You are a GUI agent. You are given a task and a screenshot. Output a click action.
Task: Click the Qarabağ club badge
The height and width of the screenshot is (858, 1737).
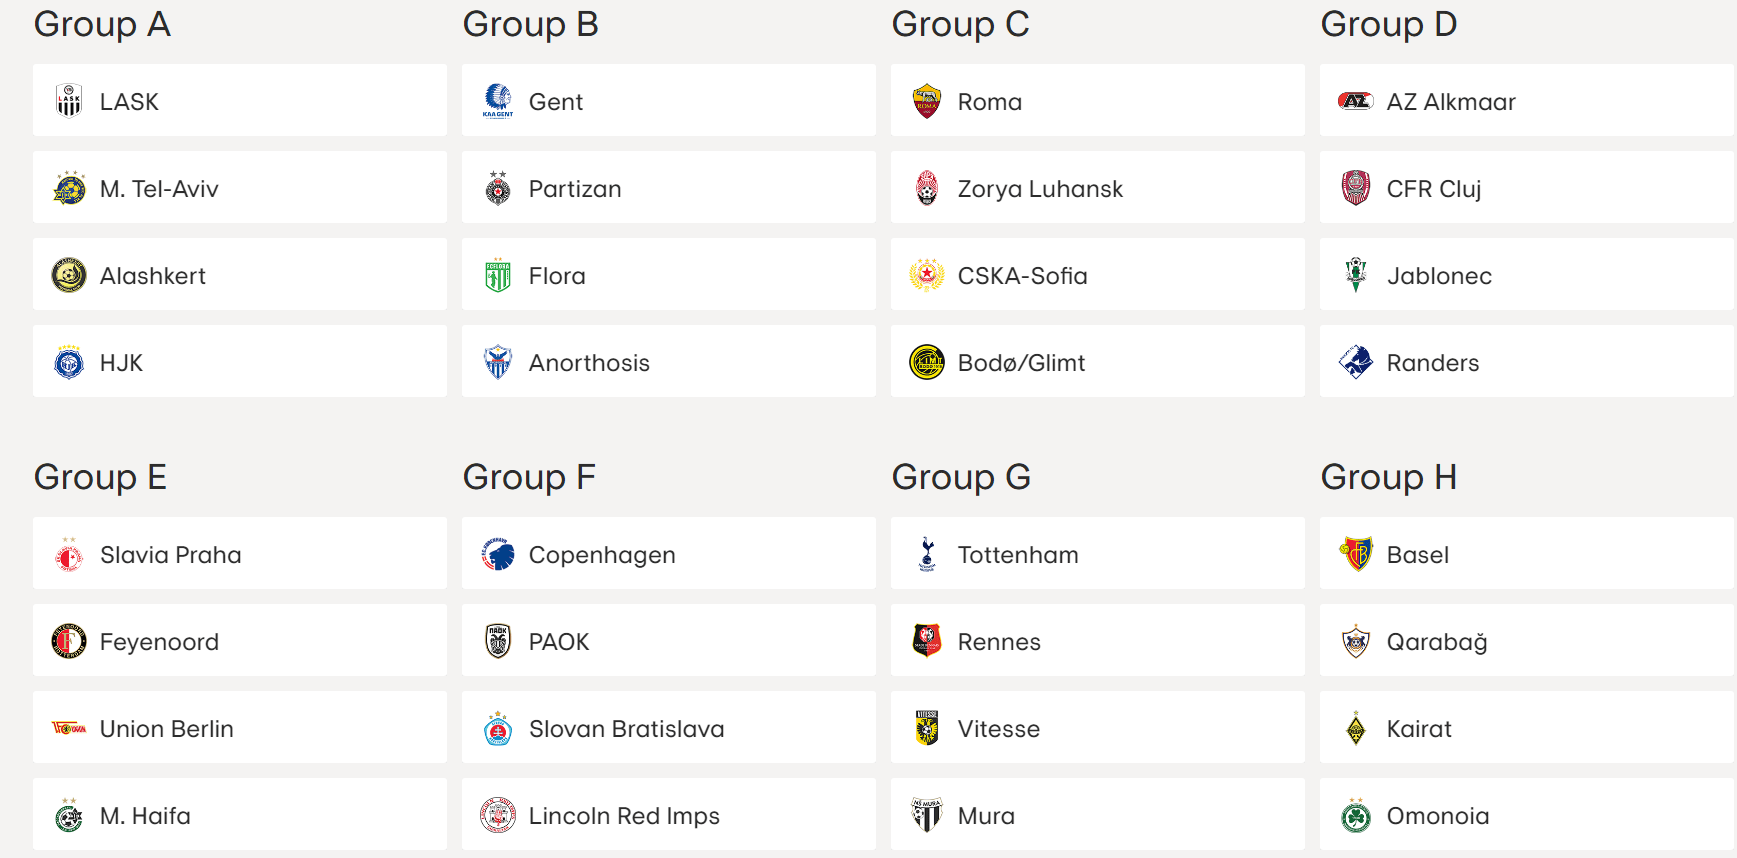pyautogui.click(x=1356, y=641)
